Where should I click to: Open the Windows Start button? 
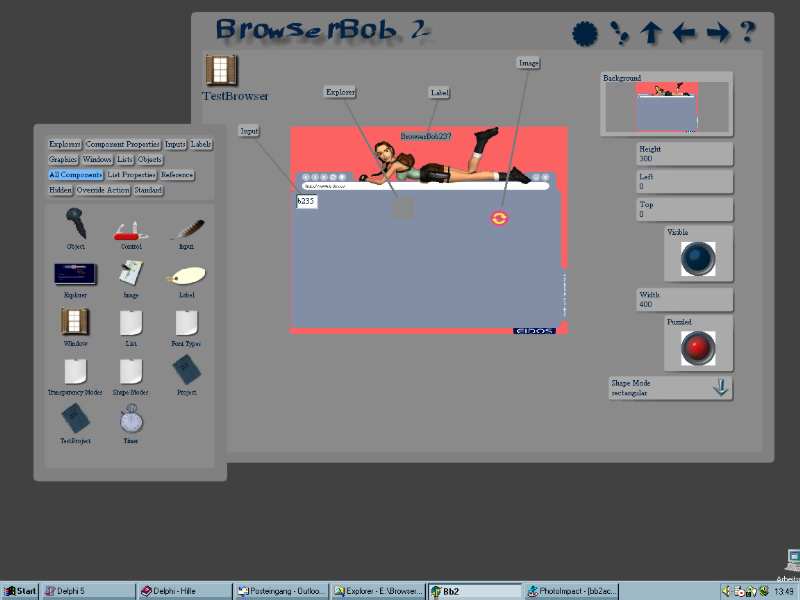20,591
